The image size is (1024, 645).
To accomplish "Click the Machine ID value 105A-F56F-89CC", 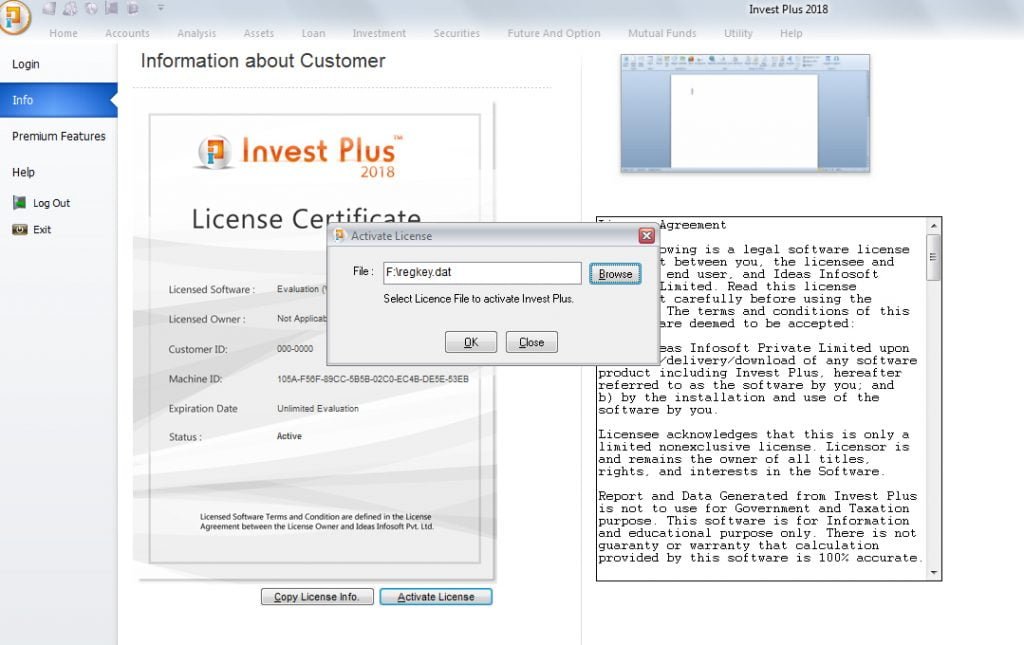I will tap(373, 379).
